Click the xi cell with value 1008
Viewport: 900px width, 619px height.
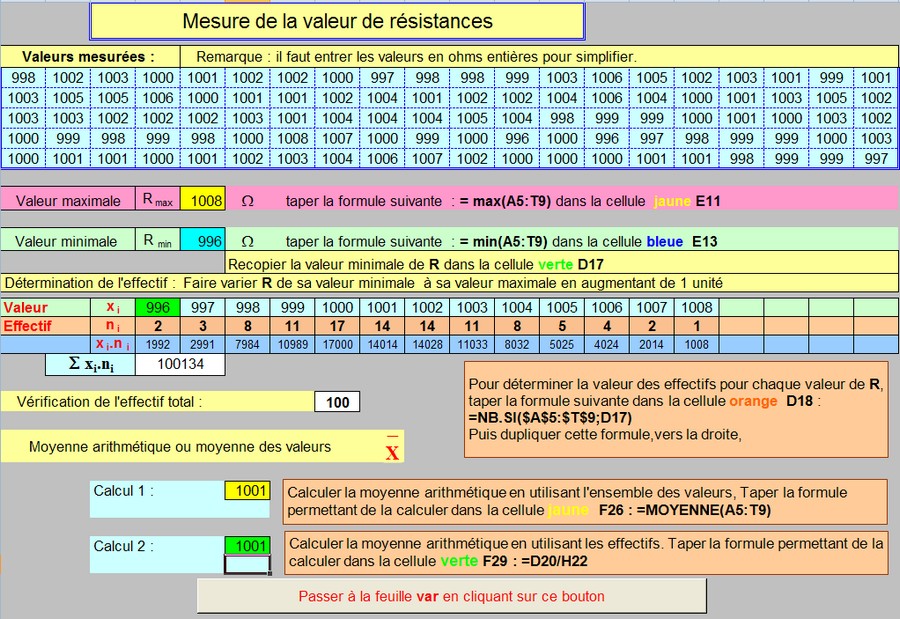click(x=696, y=308)
